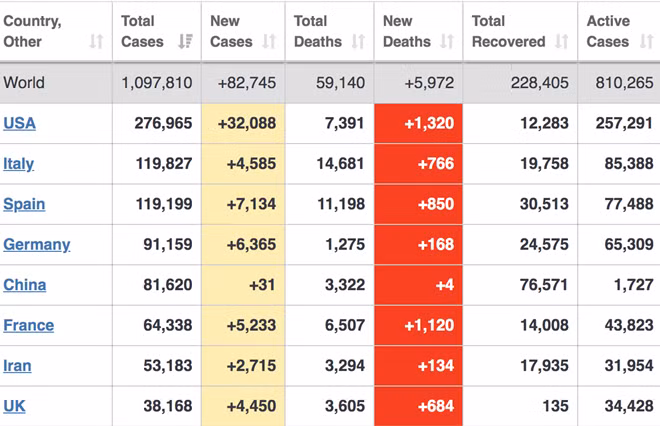
Task: Select Spain total recovered 30,513
Action: click(544, 204)
